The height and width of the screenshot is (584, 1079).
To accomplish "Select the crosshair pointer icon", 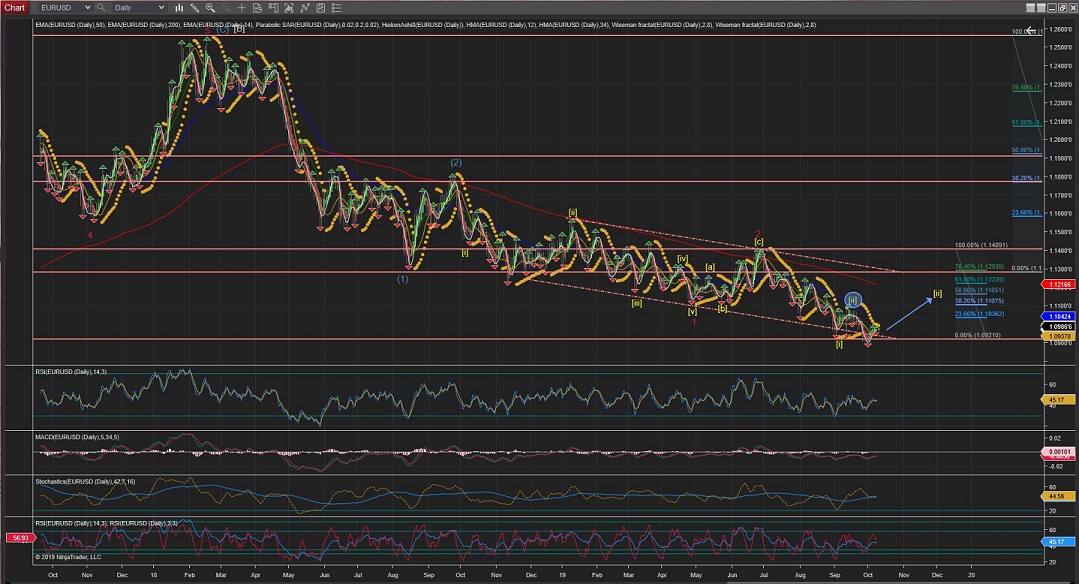I will 242,8.
